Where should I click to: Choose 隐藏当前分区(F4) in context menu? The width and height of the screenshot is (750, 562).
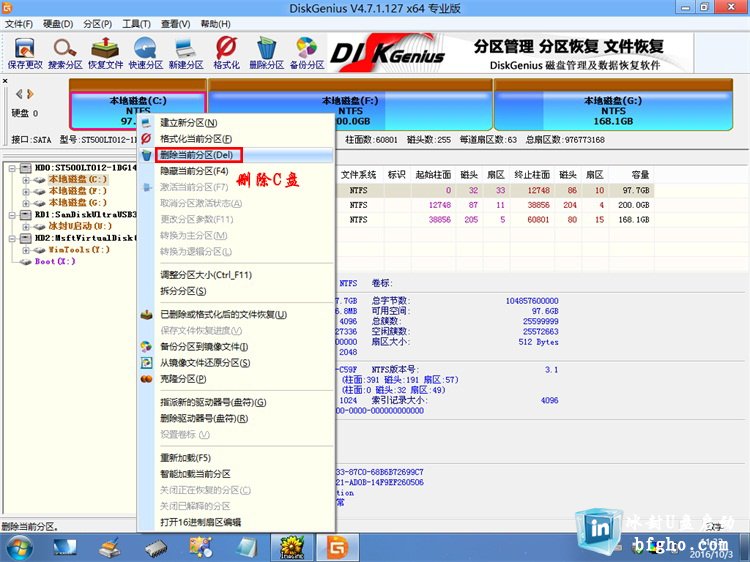pos(236,171)
